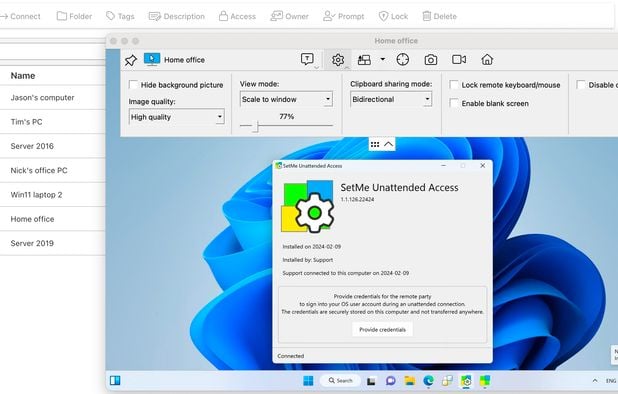Minimize the SetMe Unattended Access dialog
This screenshot has height=394, width=618.
444,166
